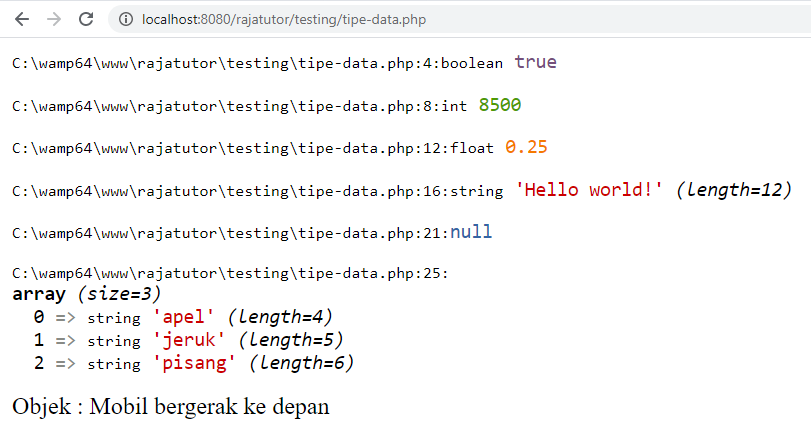Click the red 'Hello world!' string

click(x=590, y=190)
